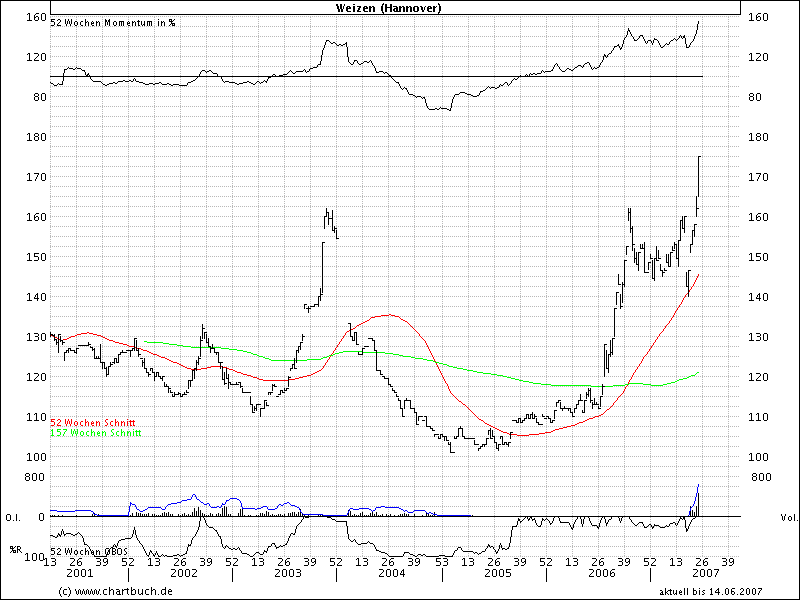Jump to the 2007 year label
800x600 pixels.
coord(705,575)
